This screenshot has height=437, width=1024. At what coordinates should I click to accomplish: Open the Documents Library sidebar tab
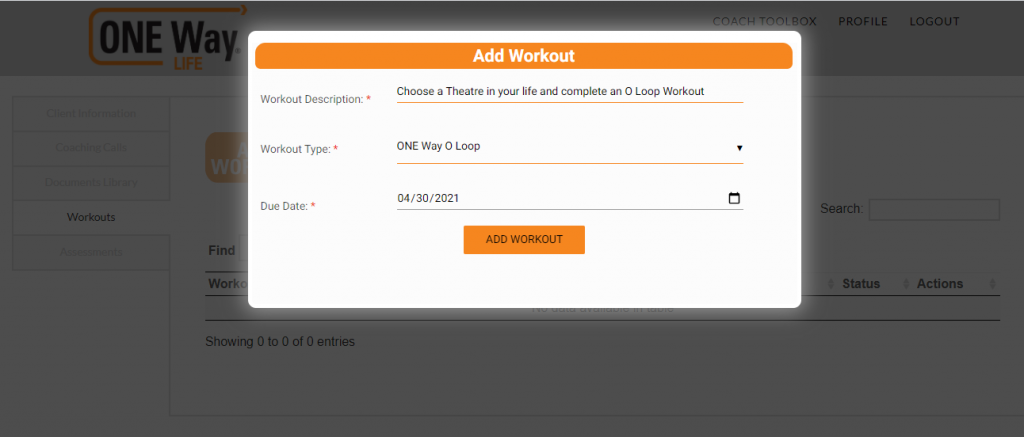(x=91, y=183)
